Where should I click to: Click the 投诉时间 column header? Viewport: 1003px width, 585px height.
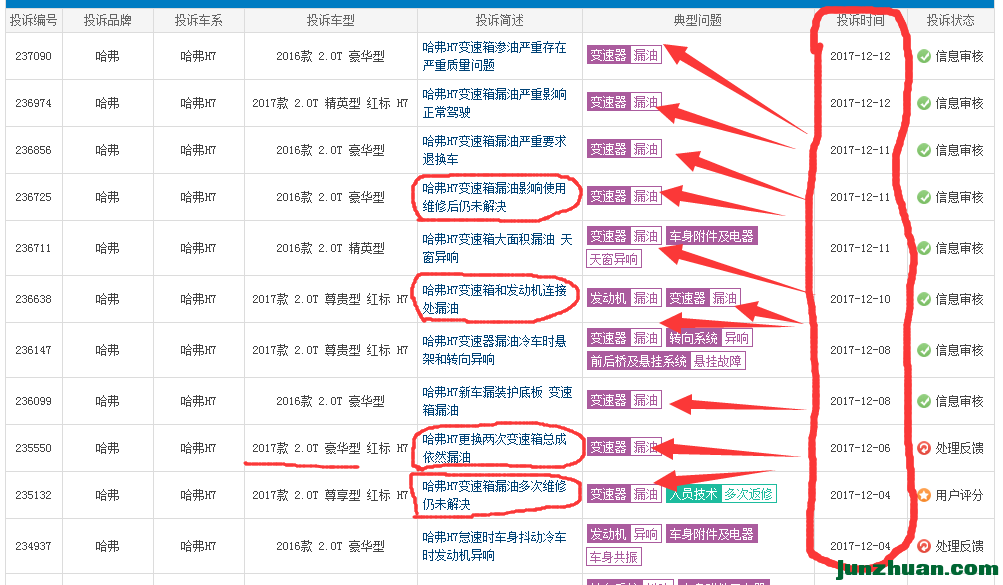(860, 20)
